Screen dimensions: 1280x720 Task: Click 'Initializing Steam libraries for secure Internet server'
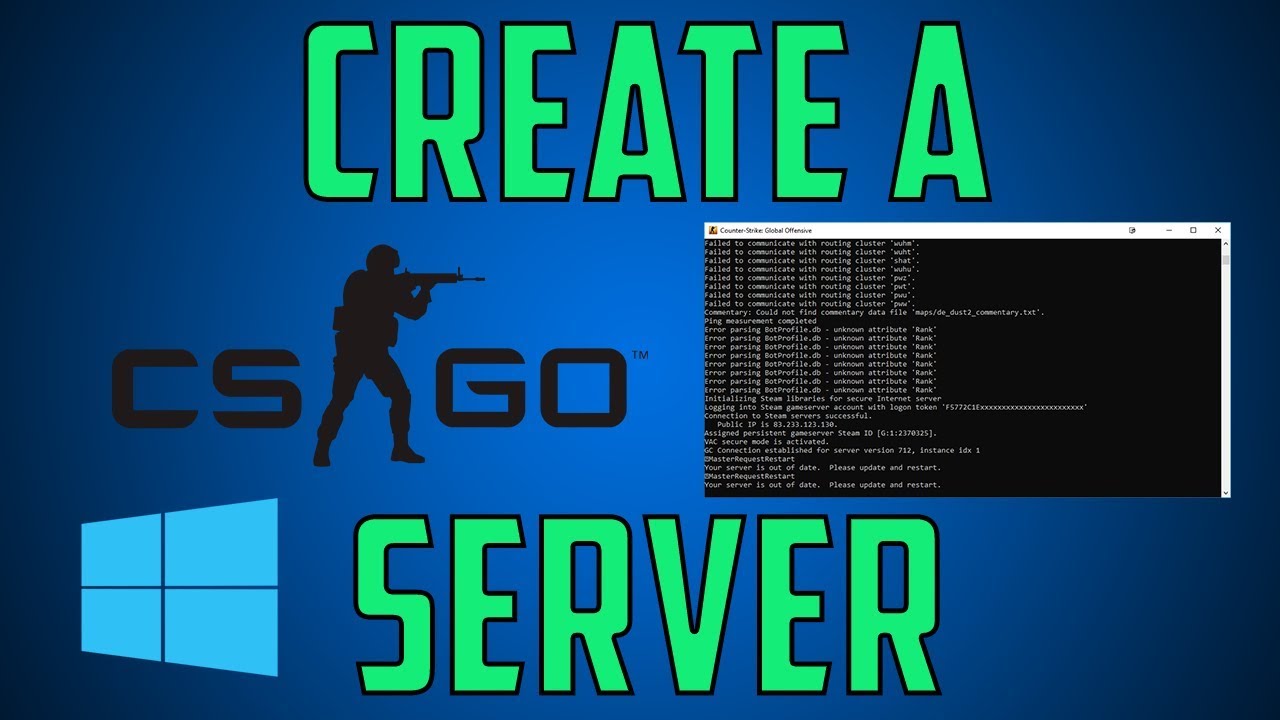823,399
